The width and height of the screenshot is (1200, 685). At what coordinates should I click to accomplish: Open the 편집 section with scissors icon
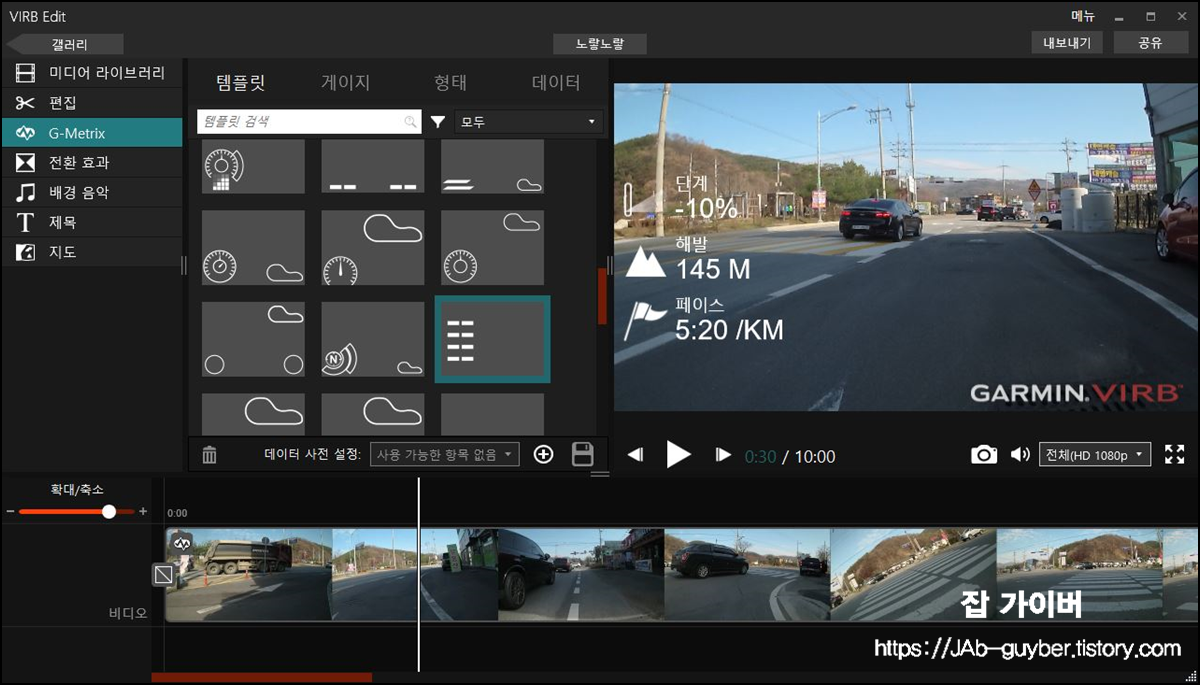[91, 103]
